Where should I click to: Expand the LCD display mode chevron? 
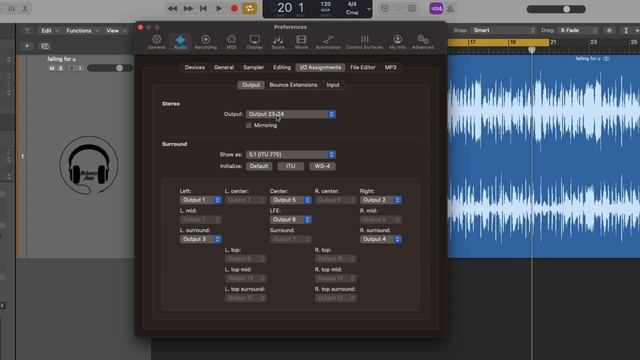point(369,9)
